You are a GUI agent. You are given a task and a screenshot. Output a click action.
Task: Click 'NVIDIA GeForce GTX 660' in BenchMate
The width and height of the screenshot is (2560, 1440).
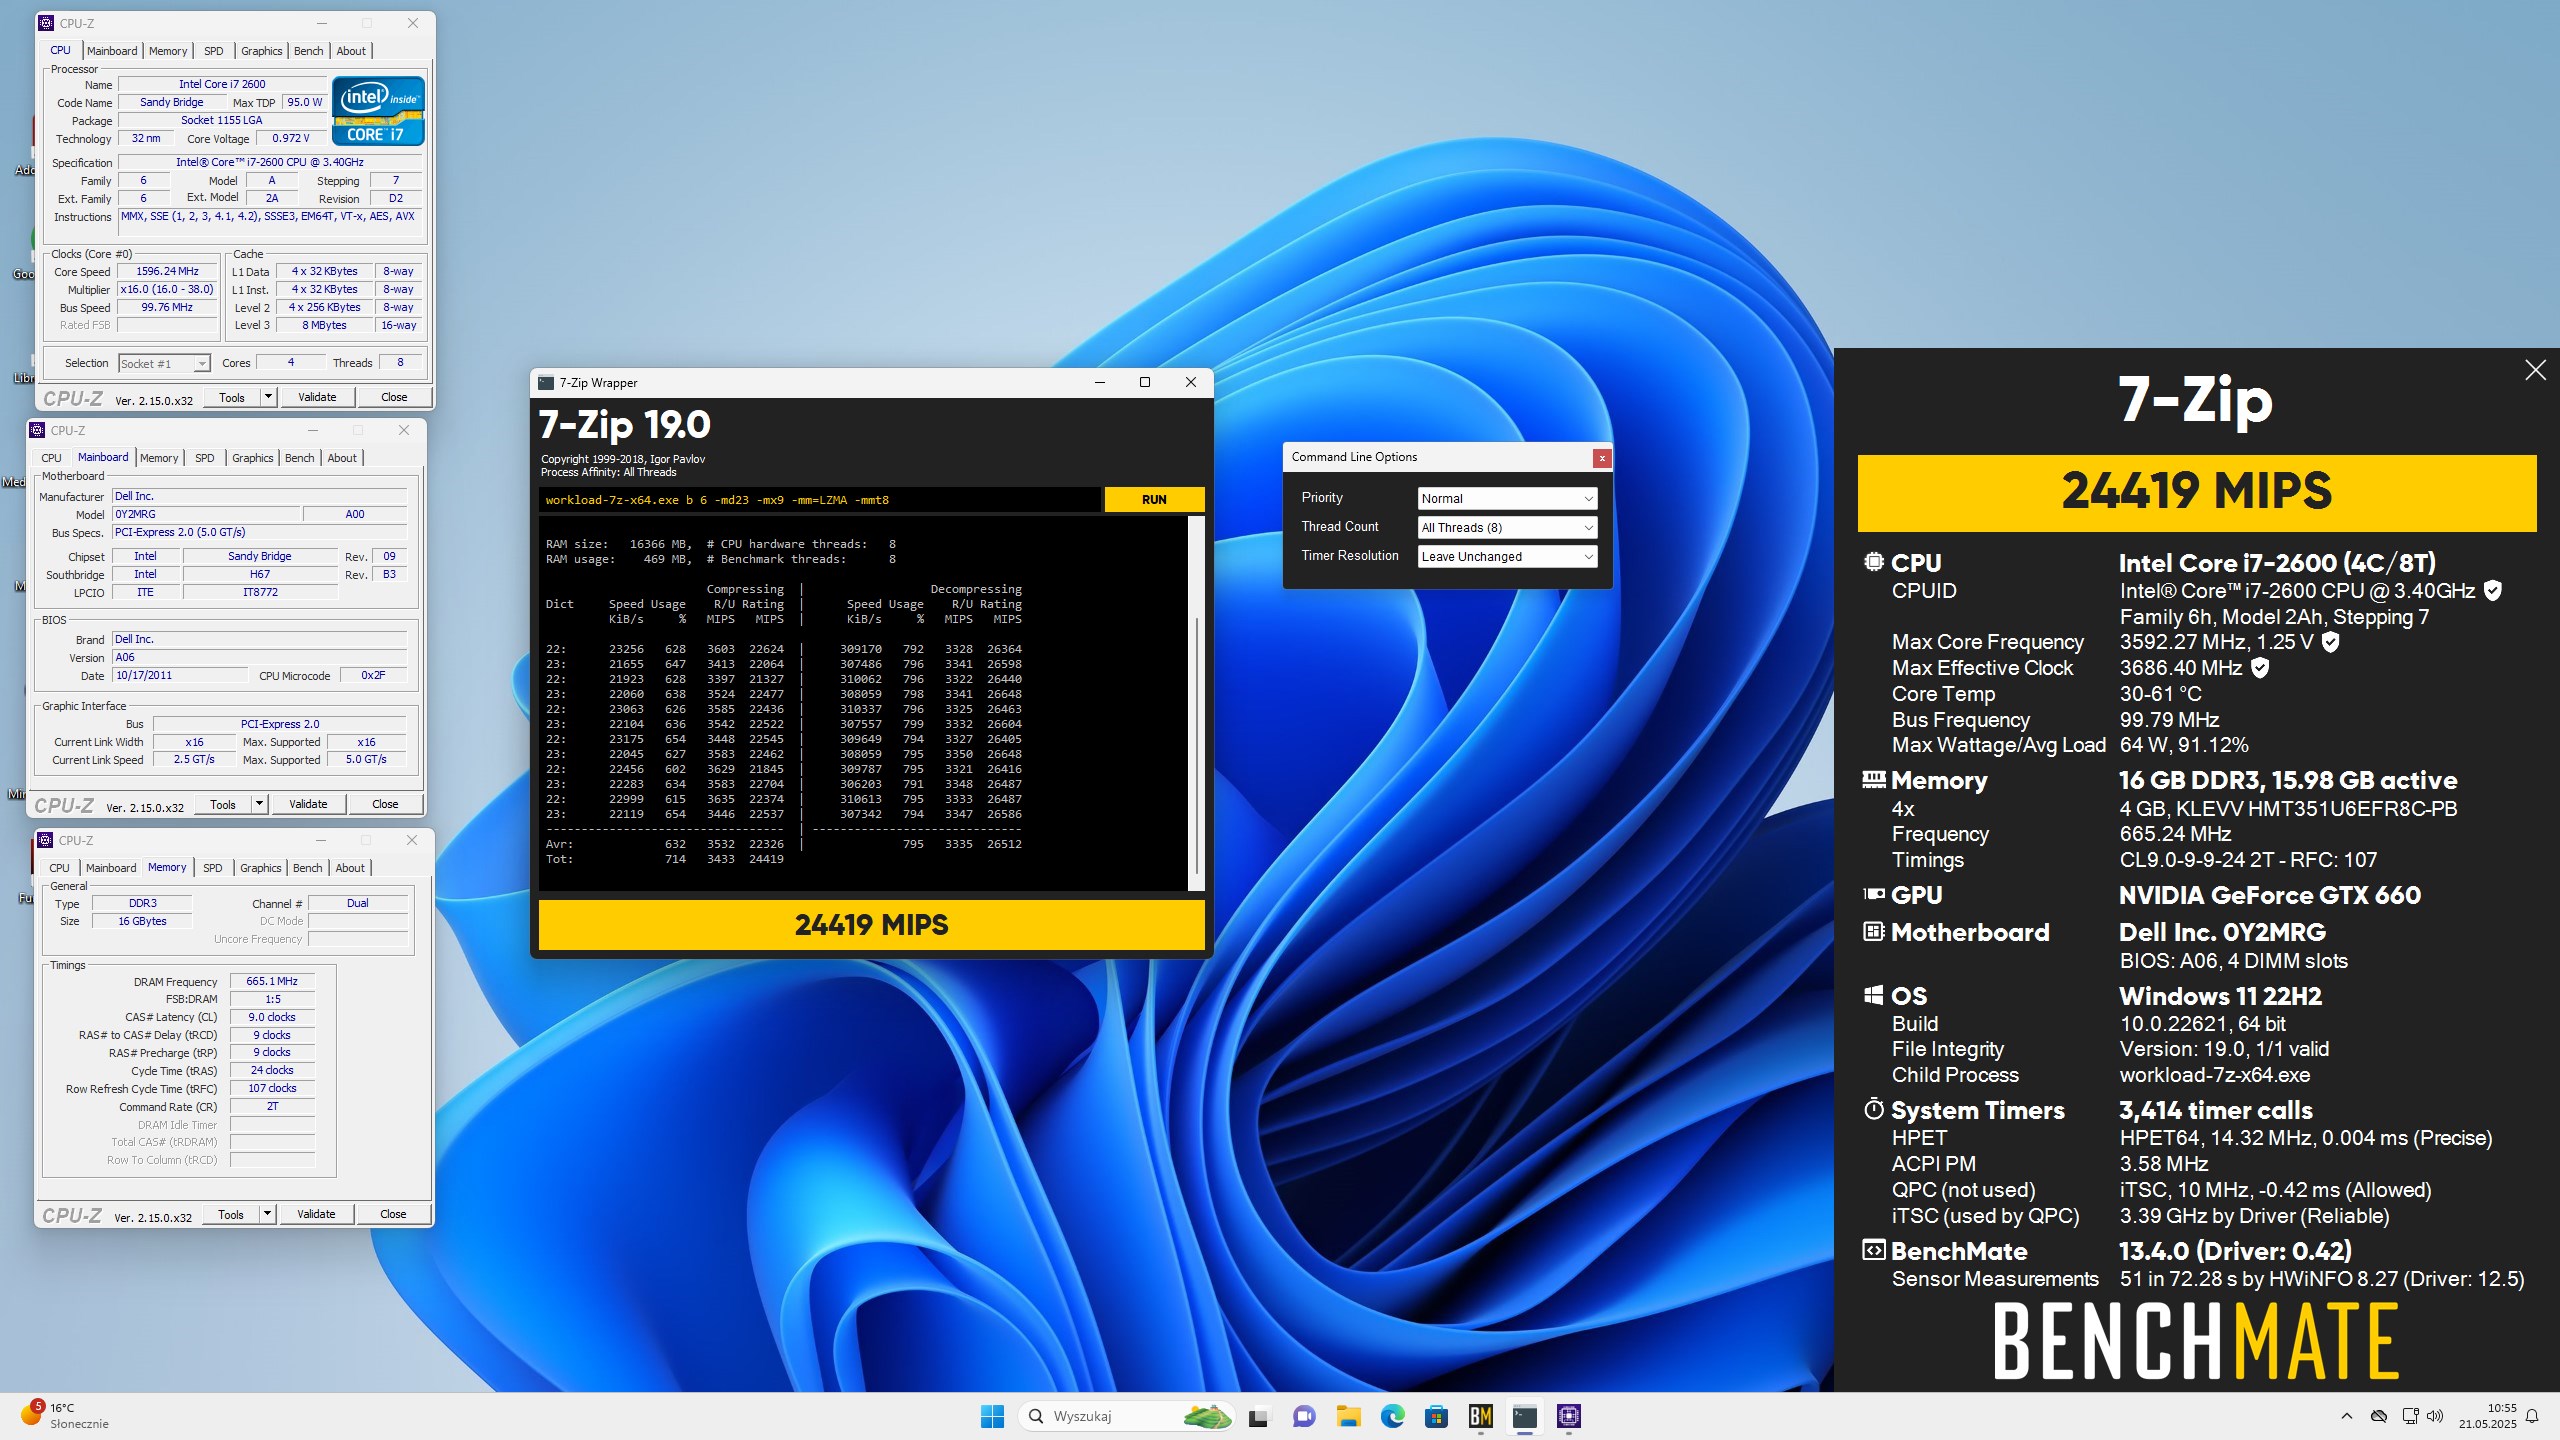coord(2269,895)
